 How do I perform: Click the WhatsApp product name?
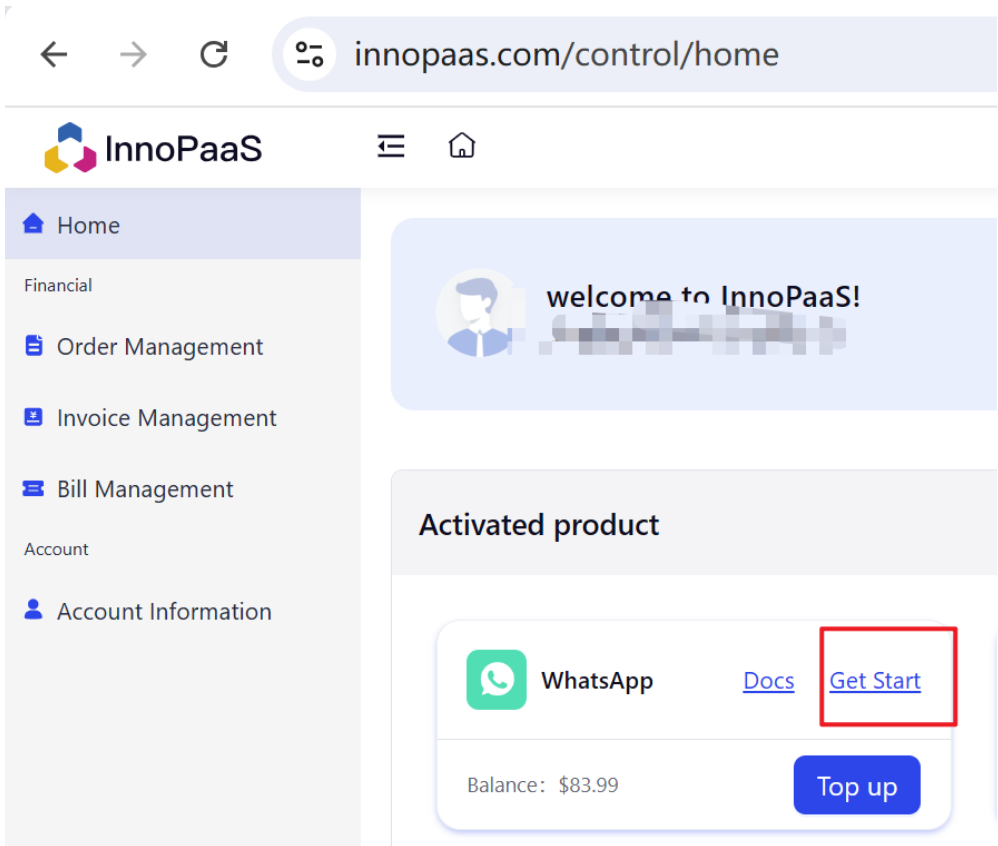597,681
